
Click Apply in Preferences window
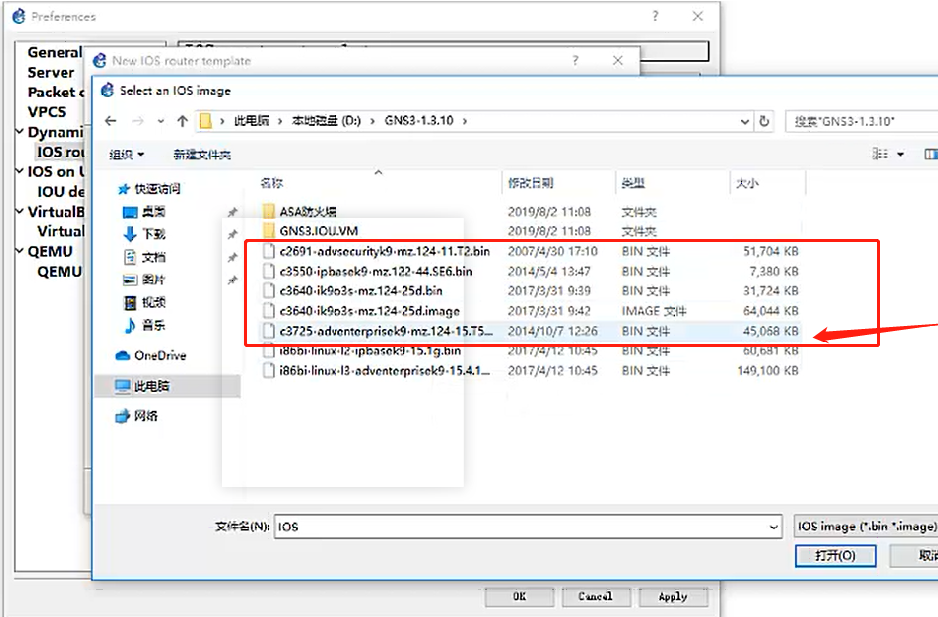[x=673, y=597]
